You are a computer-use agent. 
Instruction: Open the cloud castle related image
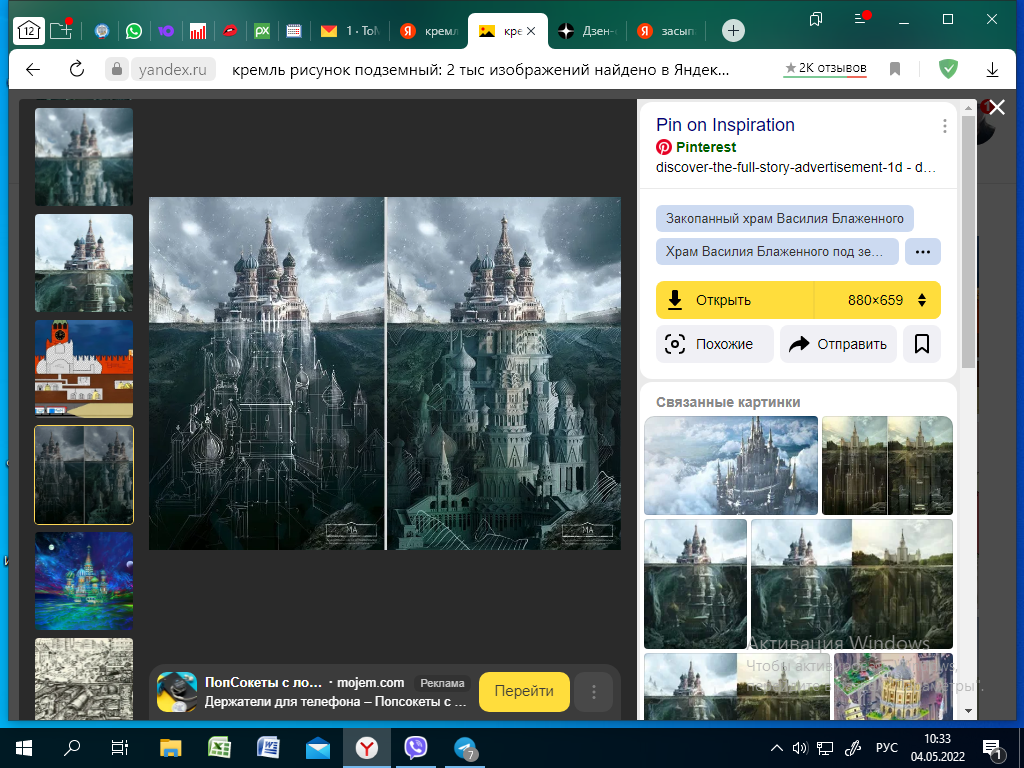[x=731, y=466]
